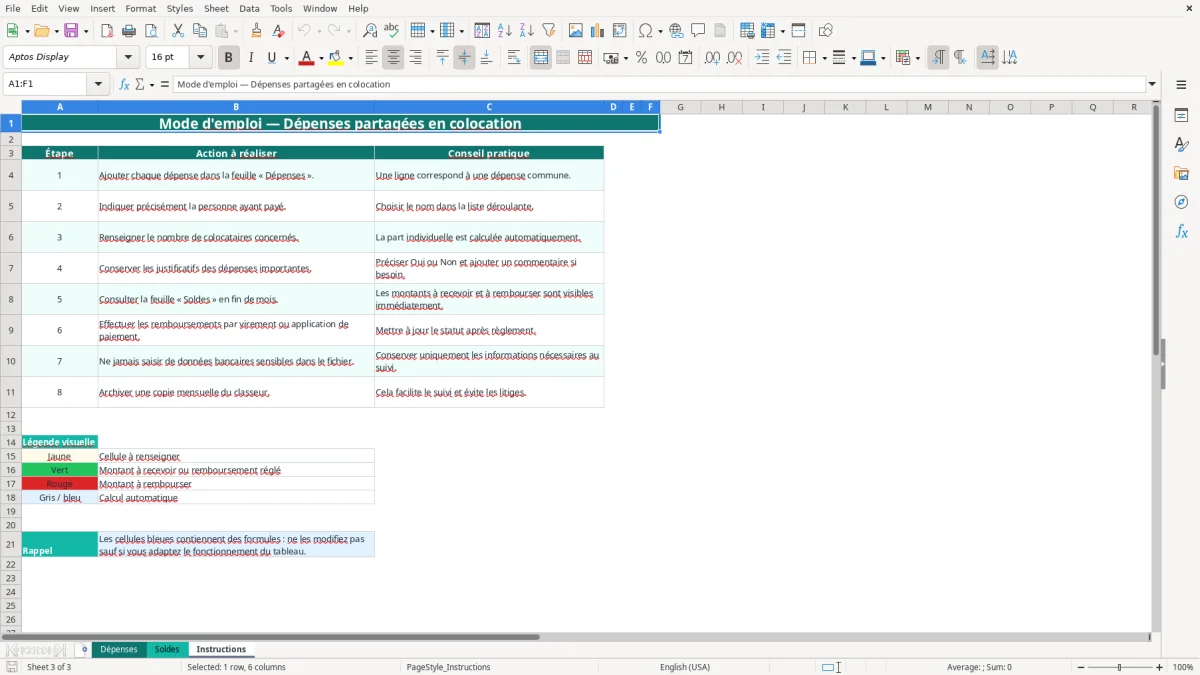1200x675 pixels.
Task: Open Background Color dropdown arrow
Action: [x=350, y=57]
